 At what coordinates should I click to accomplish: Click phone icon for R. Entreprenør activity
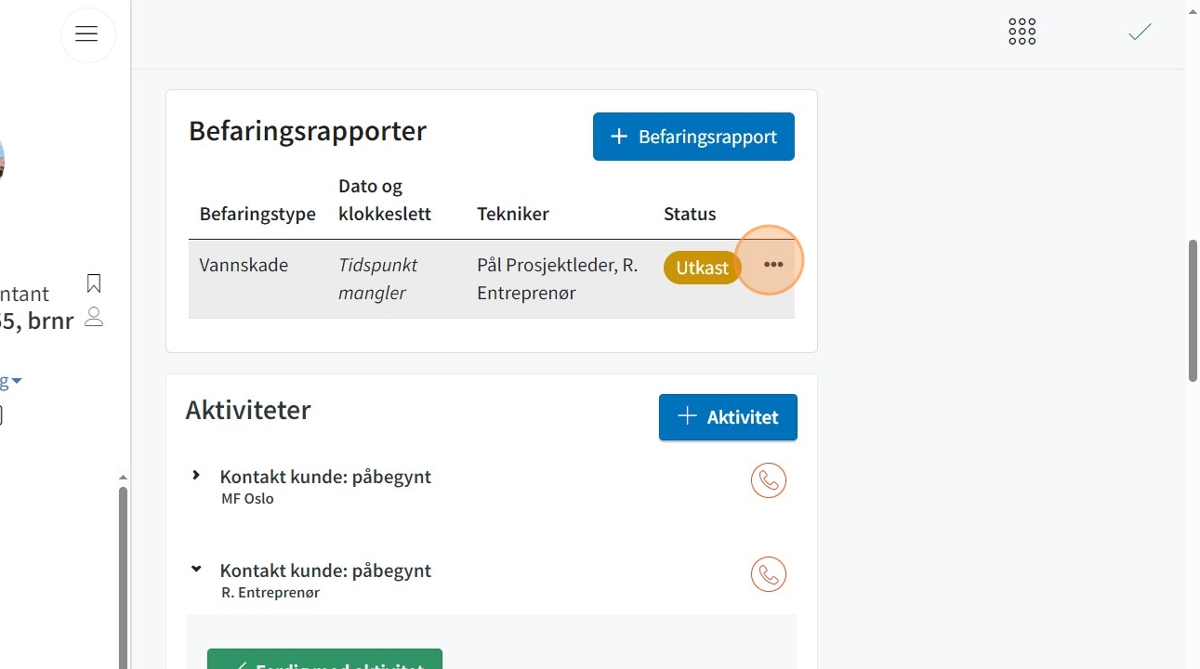768,575
